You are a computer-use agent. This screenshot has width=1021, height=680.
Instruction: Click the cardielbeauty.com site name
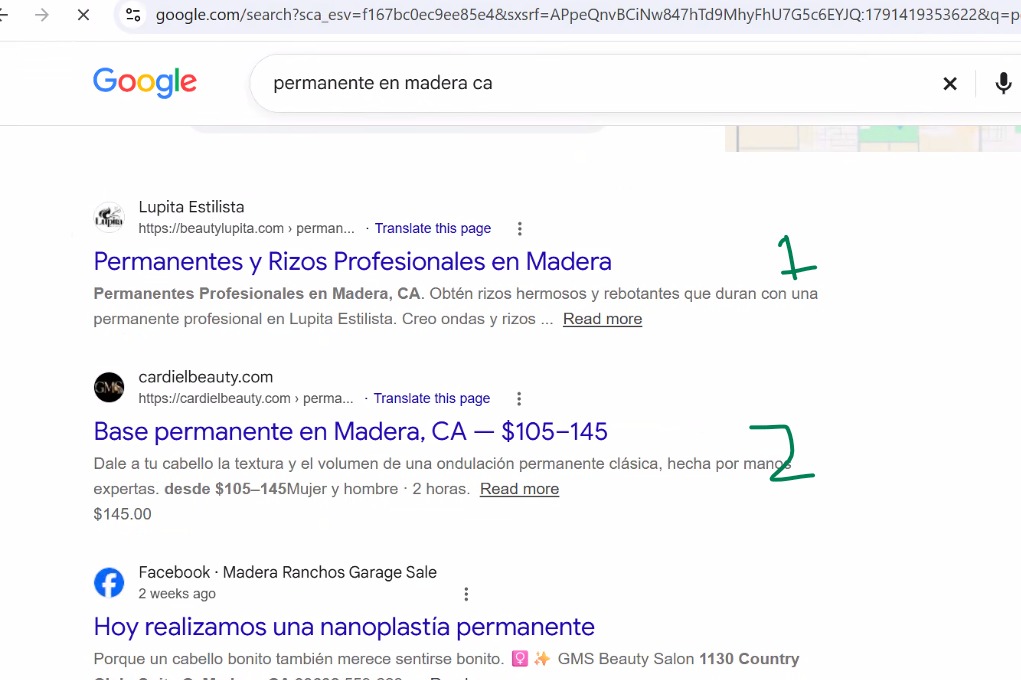tap(206, 377)
